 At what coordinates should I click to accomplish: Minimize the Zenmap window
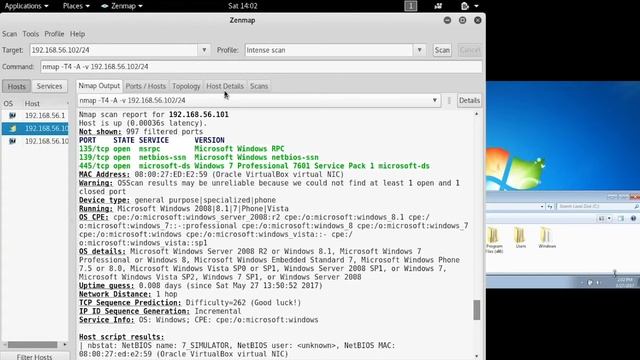pos(447,20)
